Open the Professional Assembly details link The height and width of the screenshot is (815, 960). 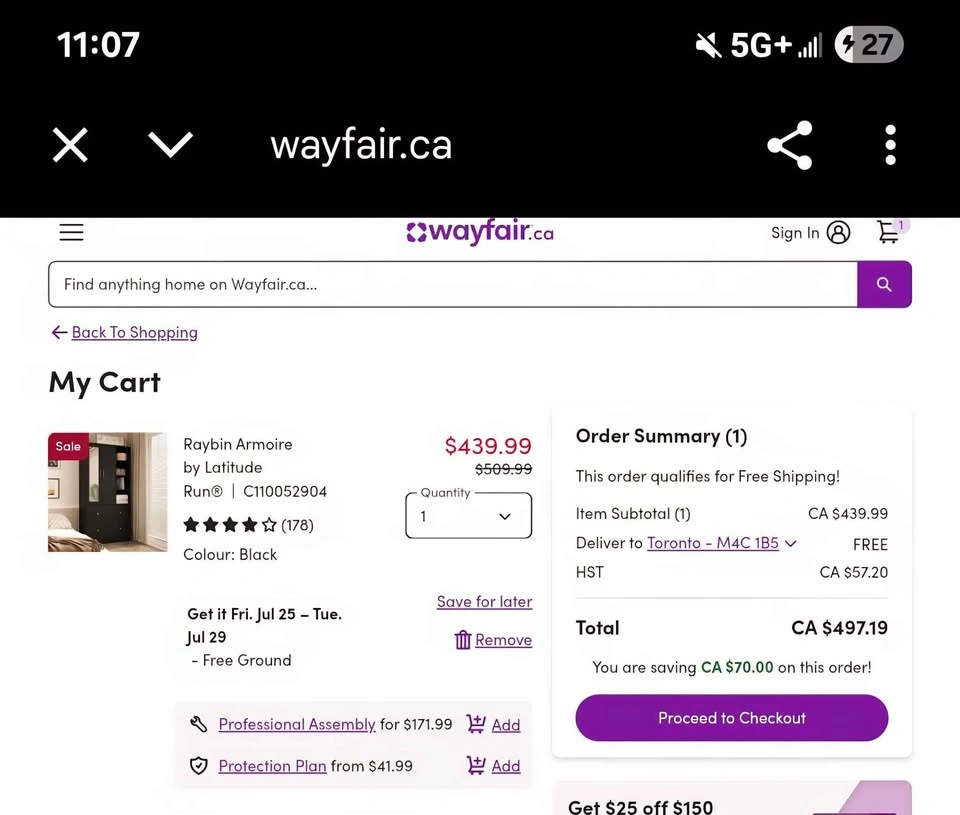296,724
